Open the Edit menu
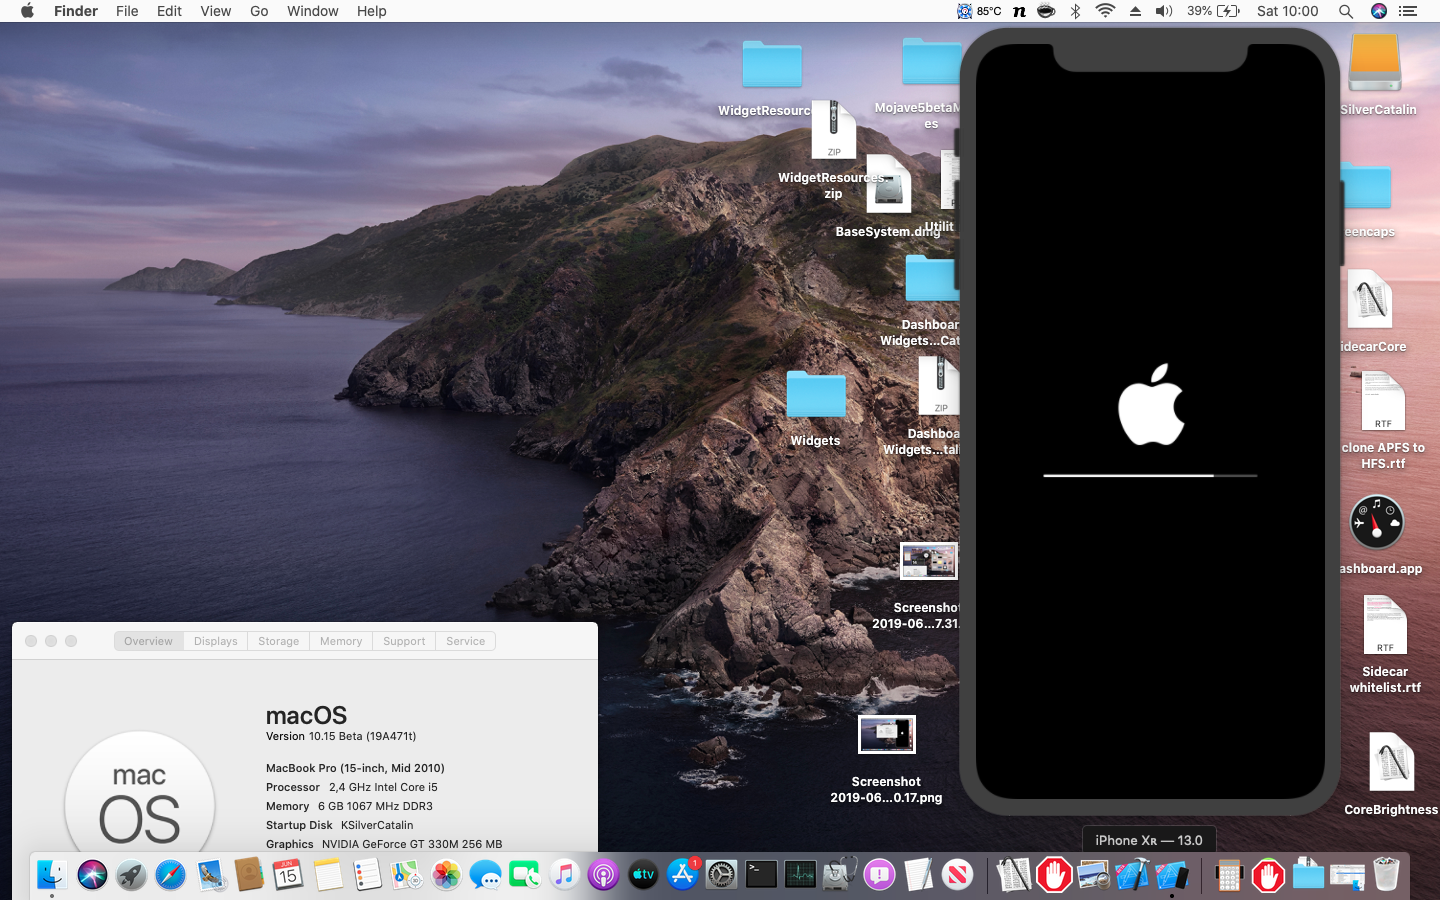1440x900 pixels. 169,11
